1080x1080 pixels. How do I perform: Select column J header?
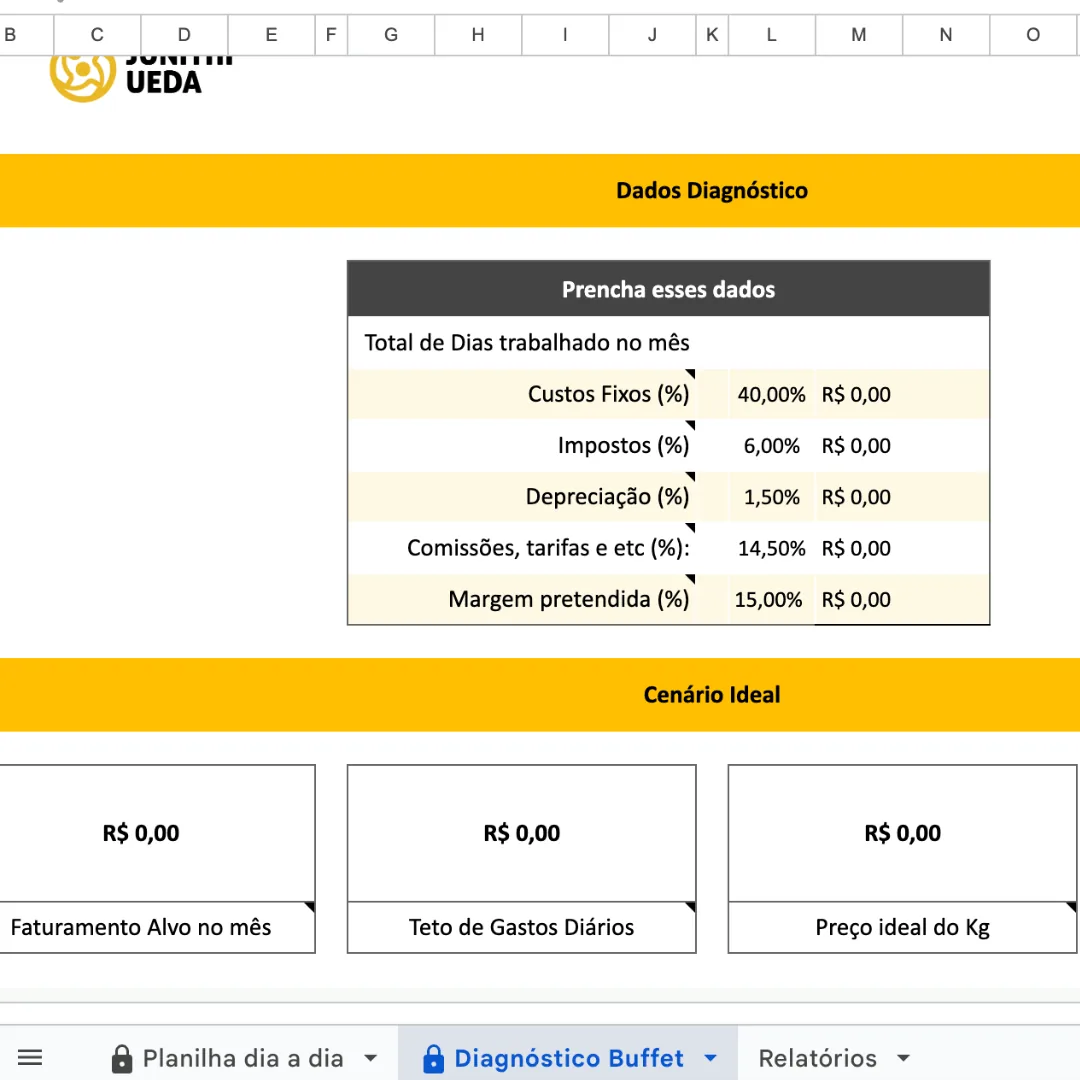[x=652, y=34]
